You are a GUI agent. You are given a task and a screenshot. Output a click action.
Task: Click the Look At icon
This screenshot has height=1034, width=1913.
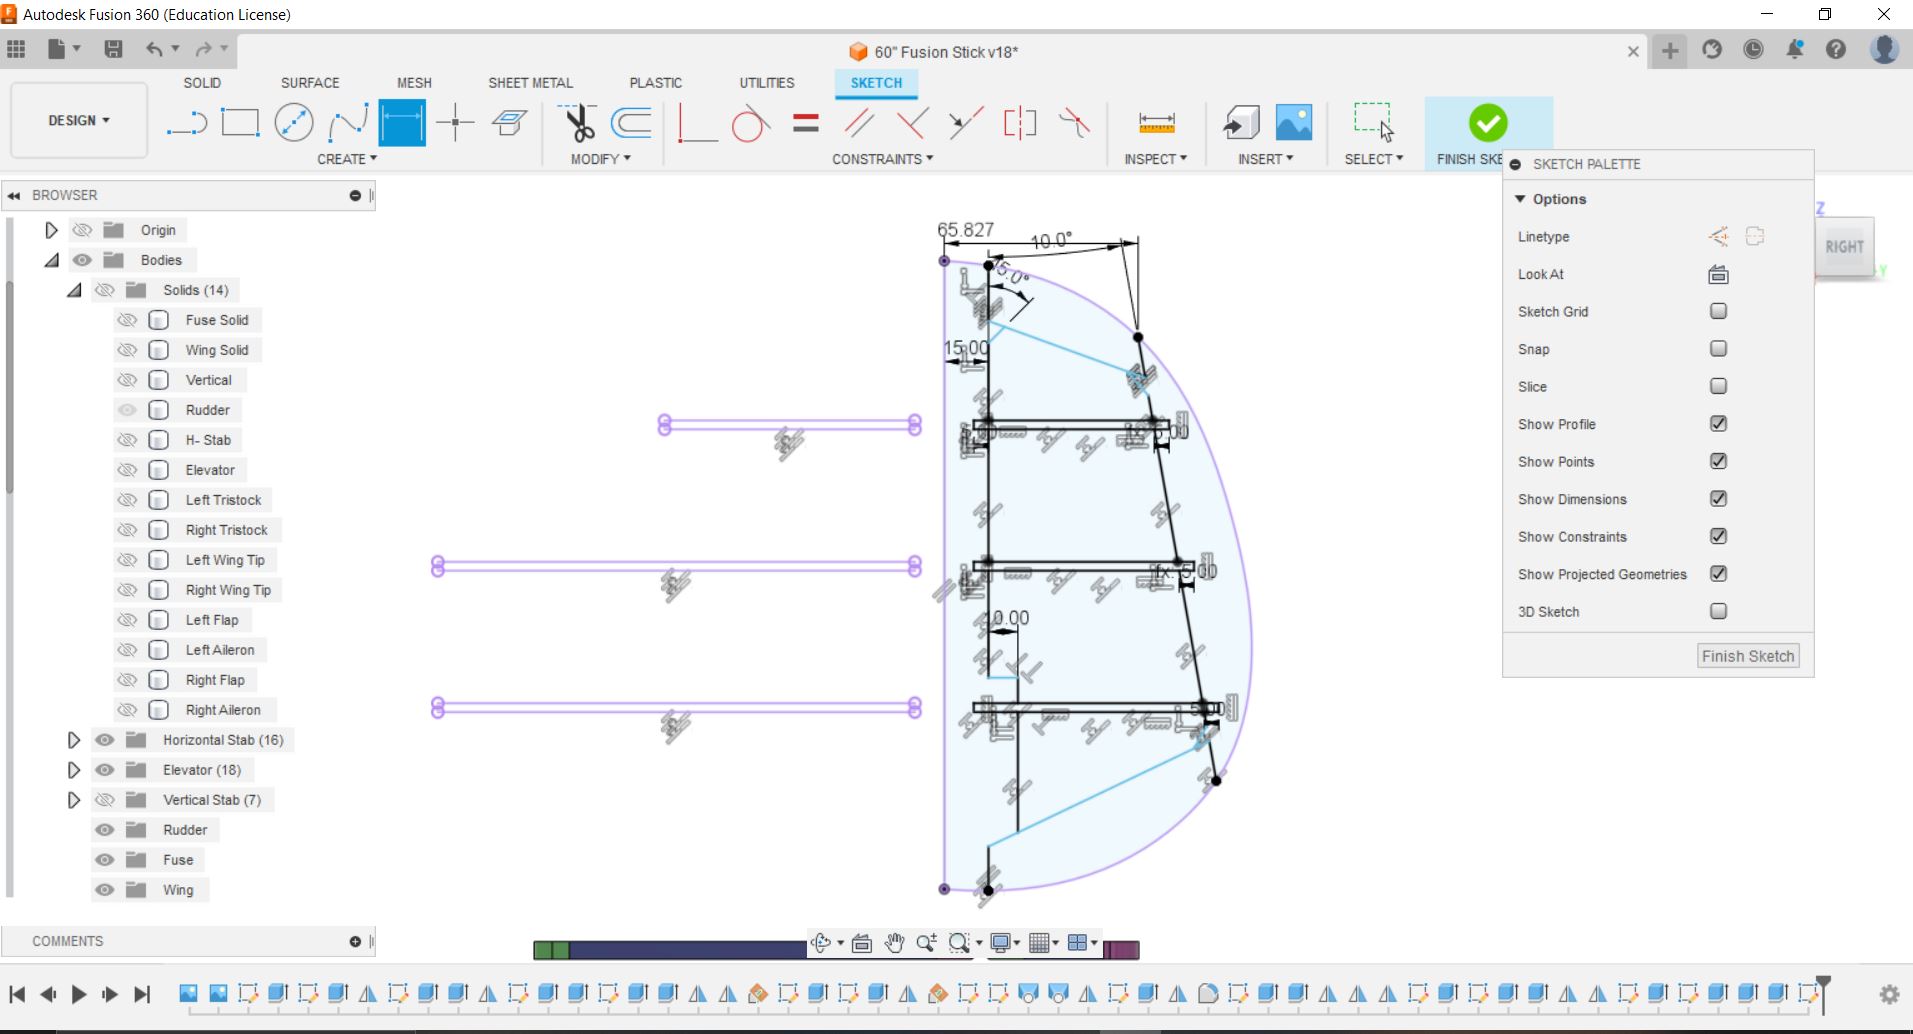(x=1718, y=274)
